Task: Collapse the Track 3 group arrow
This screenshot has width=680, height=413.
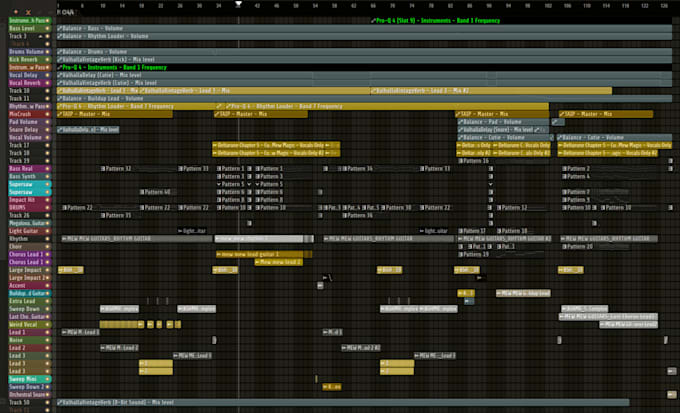Action: click(x=41, y=36)
